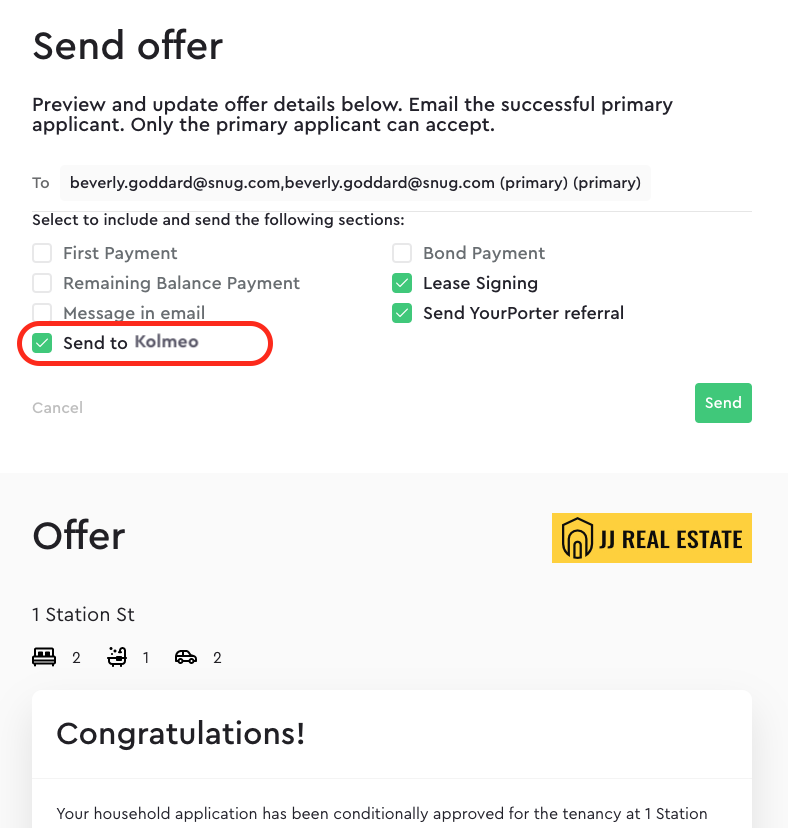Untick the Send to Kolmeo checkbox
This screenshot has width=788, height=828.
pos(42,343)
